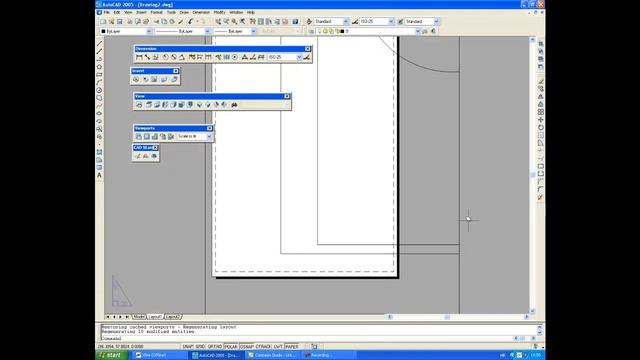Click the horizontal scrollbar right arrow

[x=526, y=317]
